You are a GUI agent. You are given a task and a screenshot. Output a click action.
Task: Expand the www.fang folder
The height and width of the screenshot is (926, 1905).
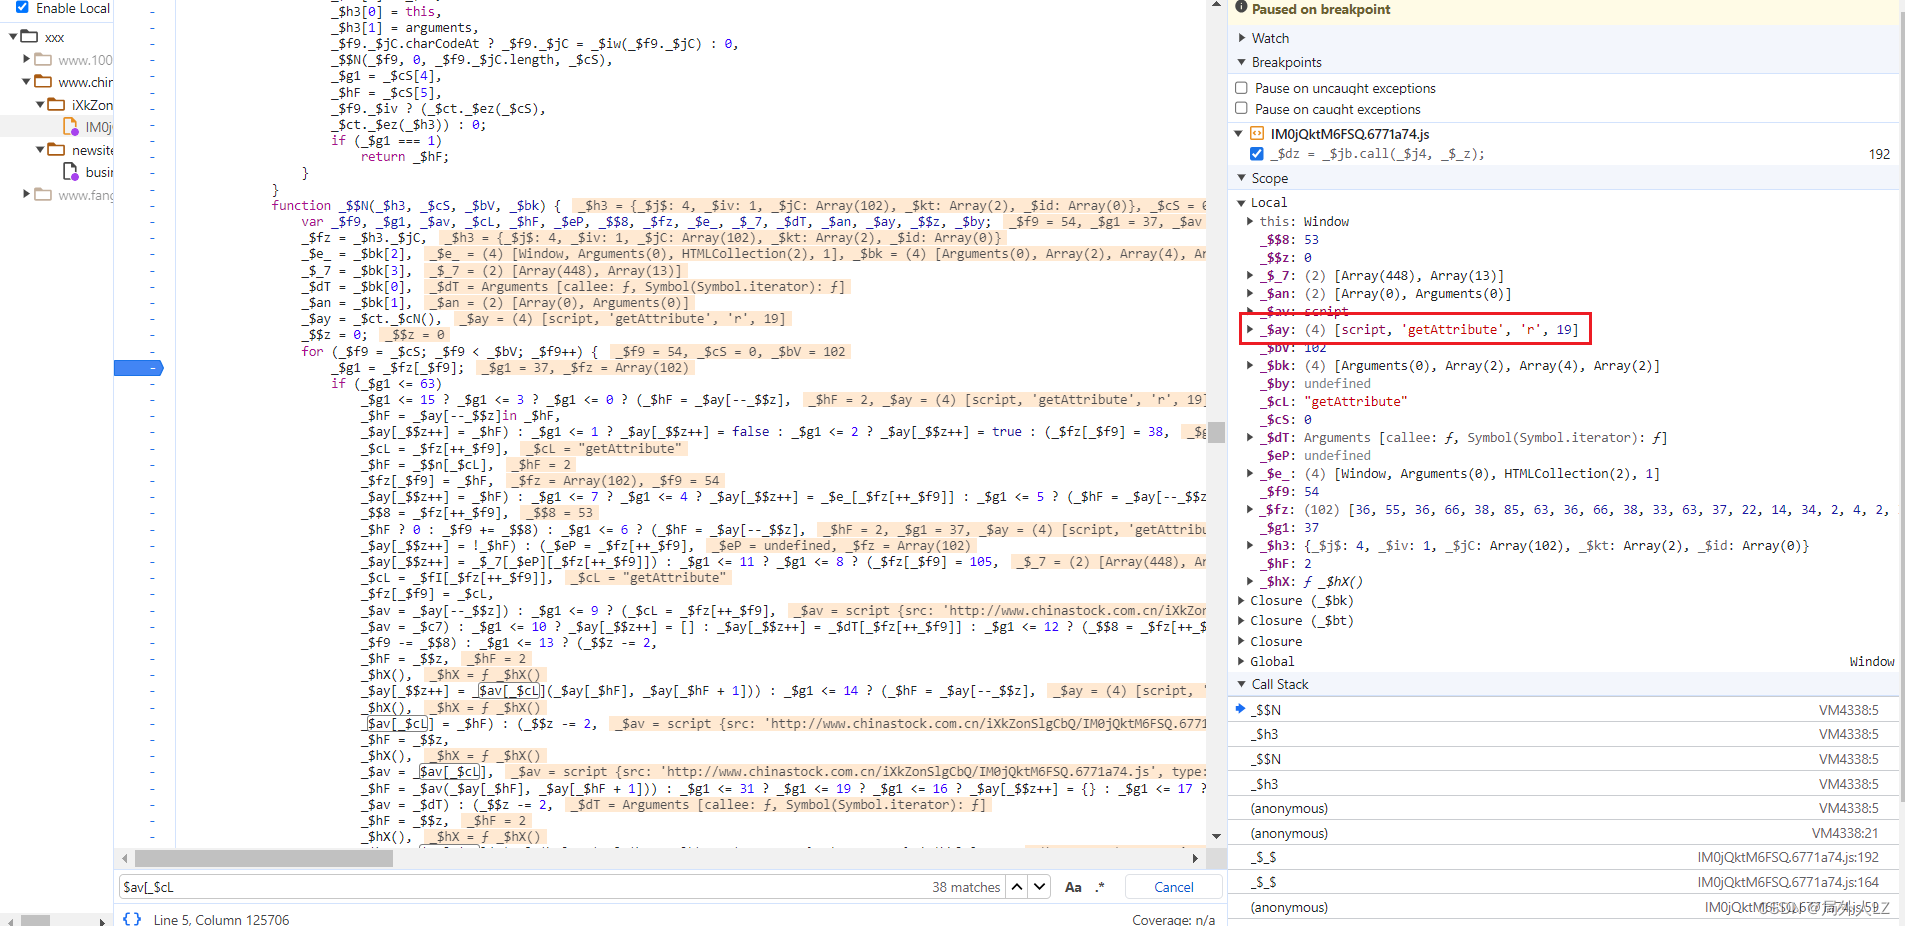pos(26,194)
